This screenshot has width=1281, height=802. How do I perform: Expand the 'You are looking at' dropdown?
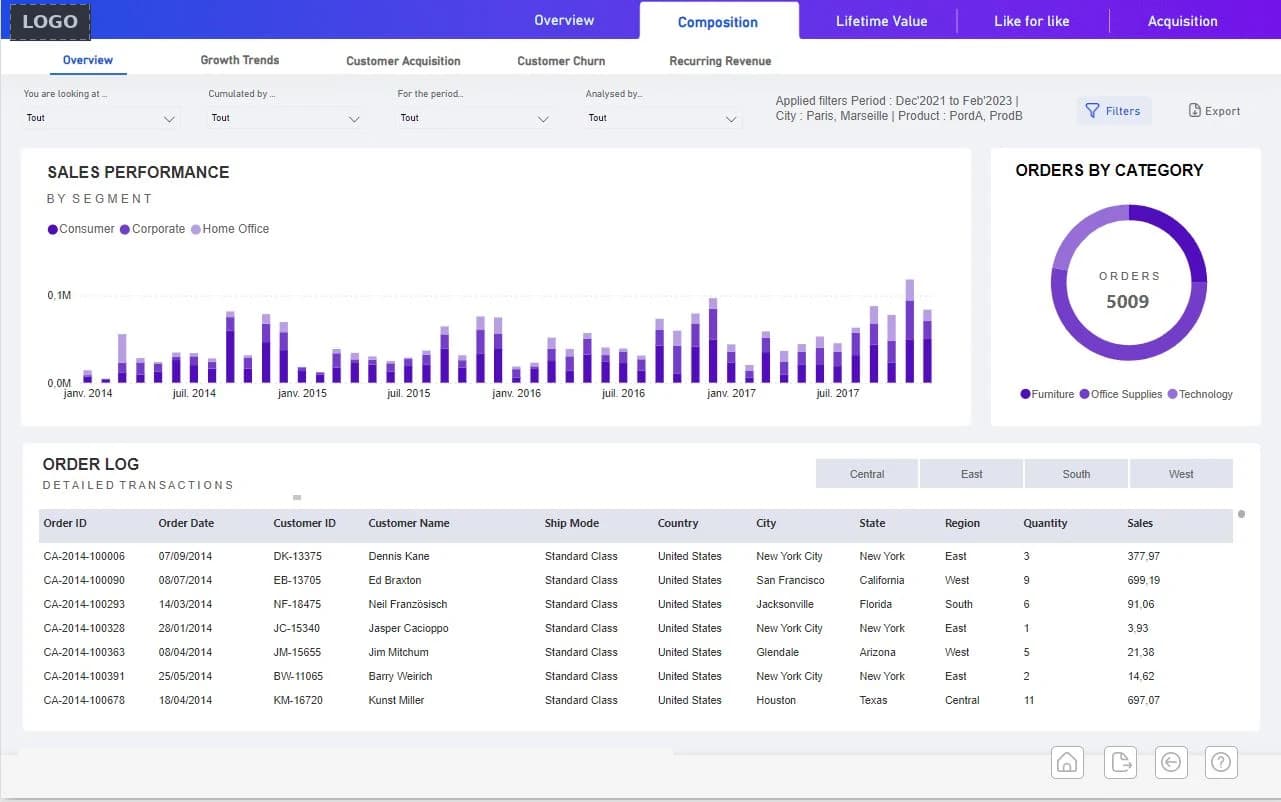100,118
